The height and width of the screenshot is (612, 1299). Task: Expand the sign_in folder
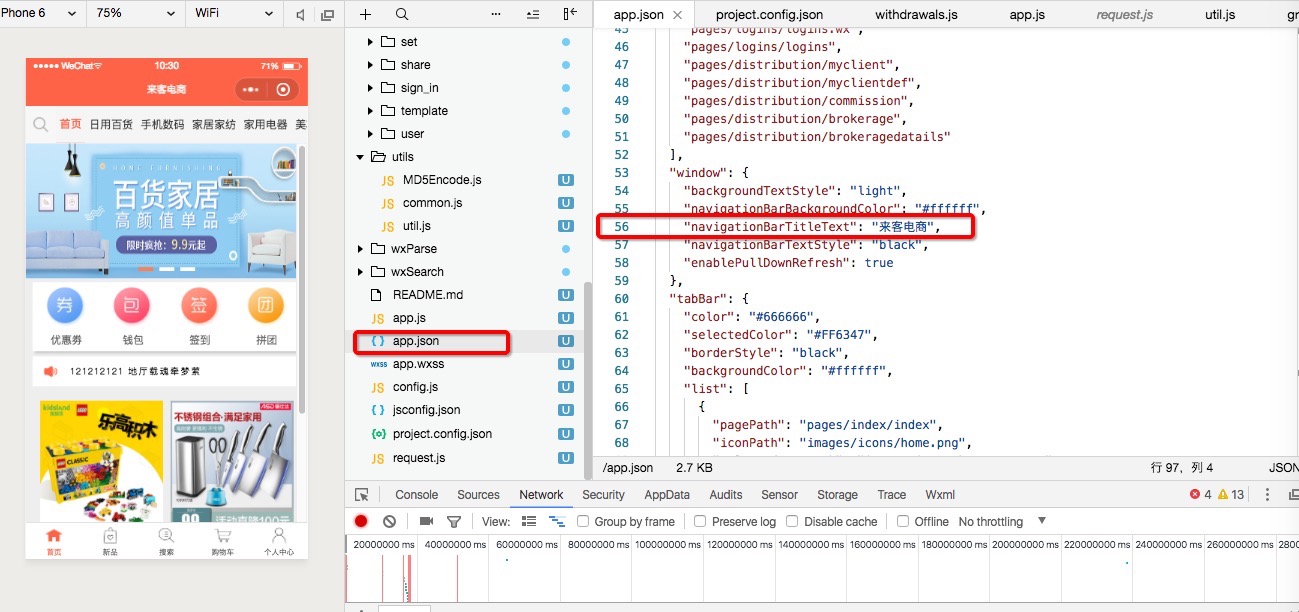point(370,88)
